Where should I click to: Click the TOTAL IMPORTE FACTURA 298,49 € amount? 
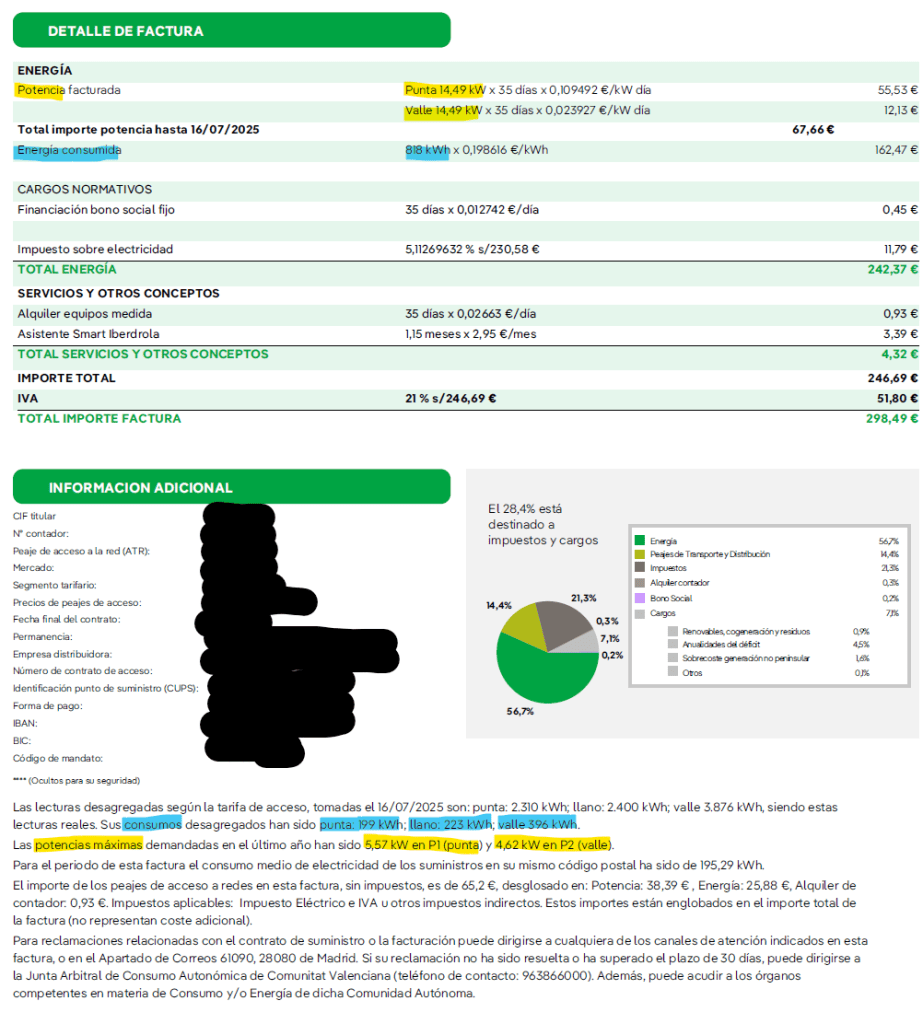(891, 419)
